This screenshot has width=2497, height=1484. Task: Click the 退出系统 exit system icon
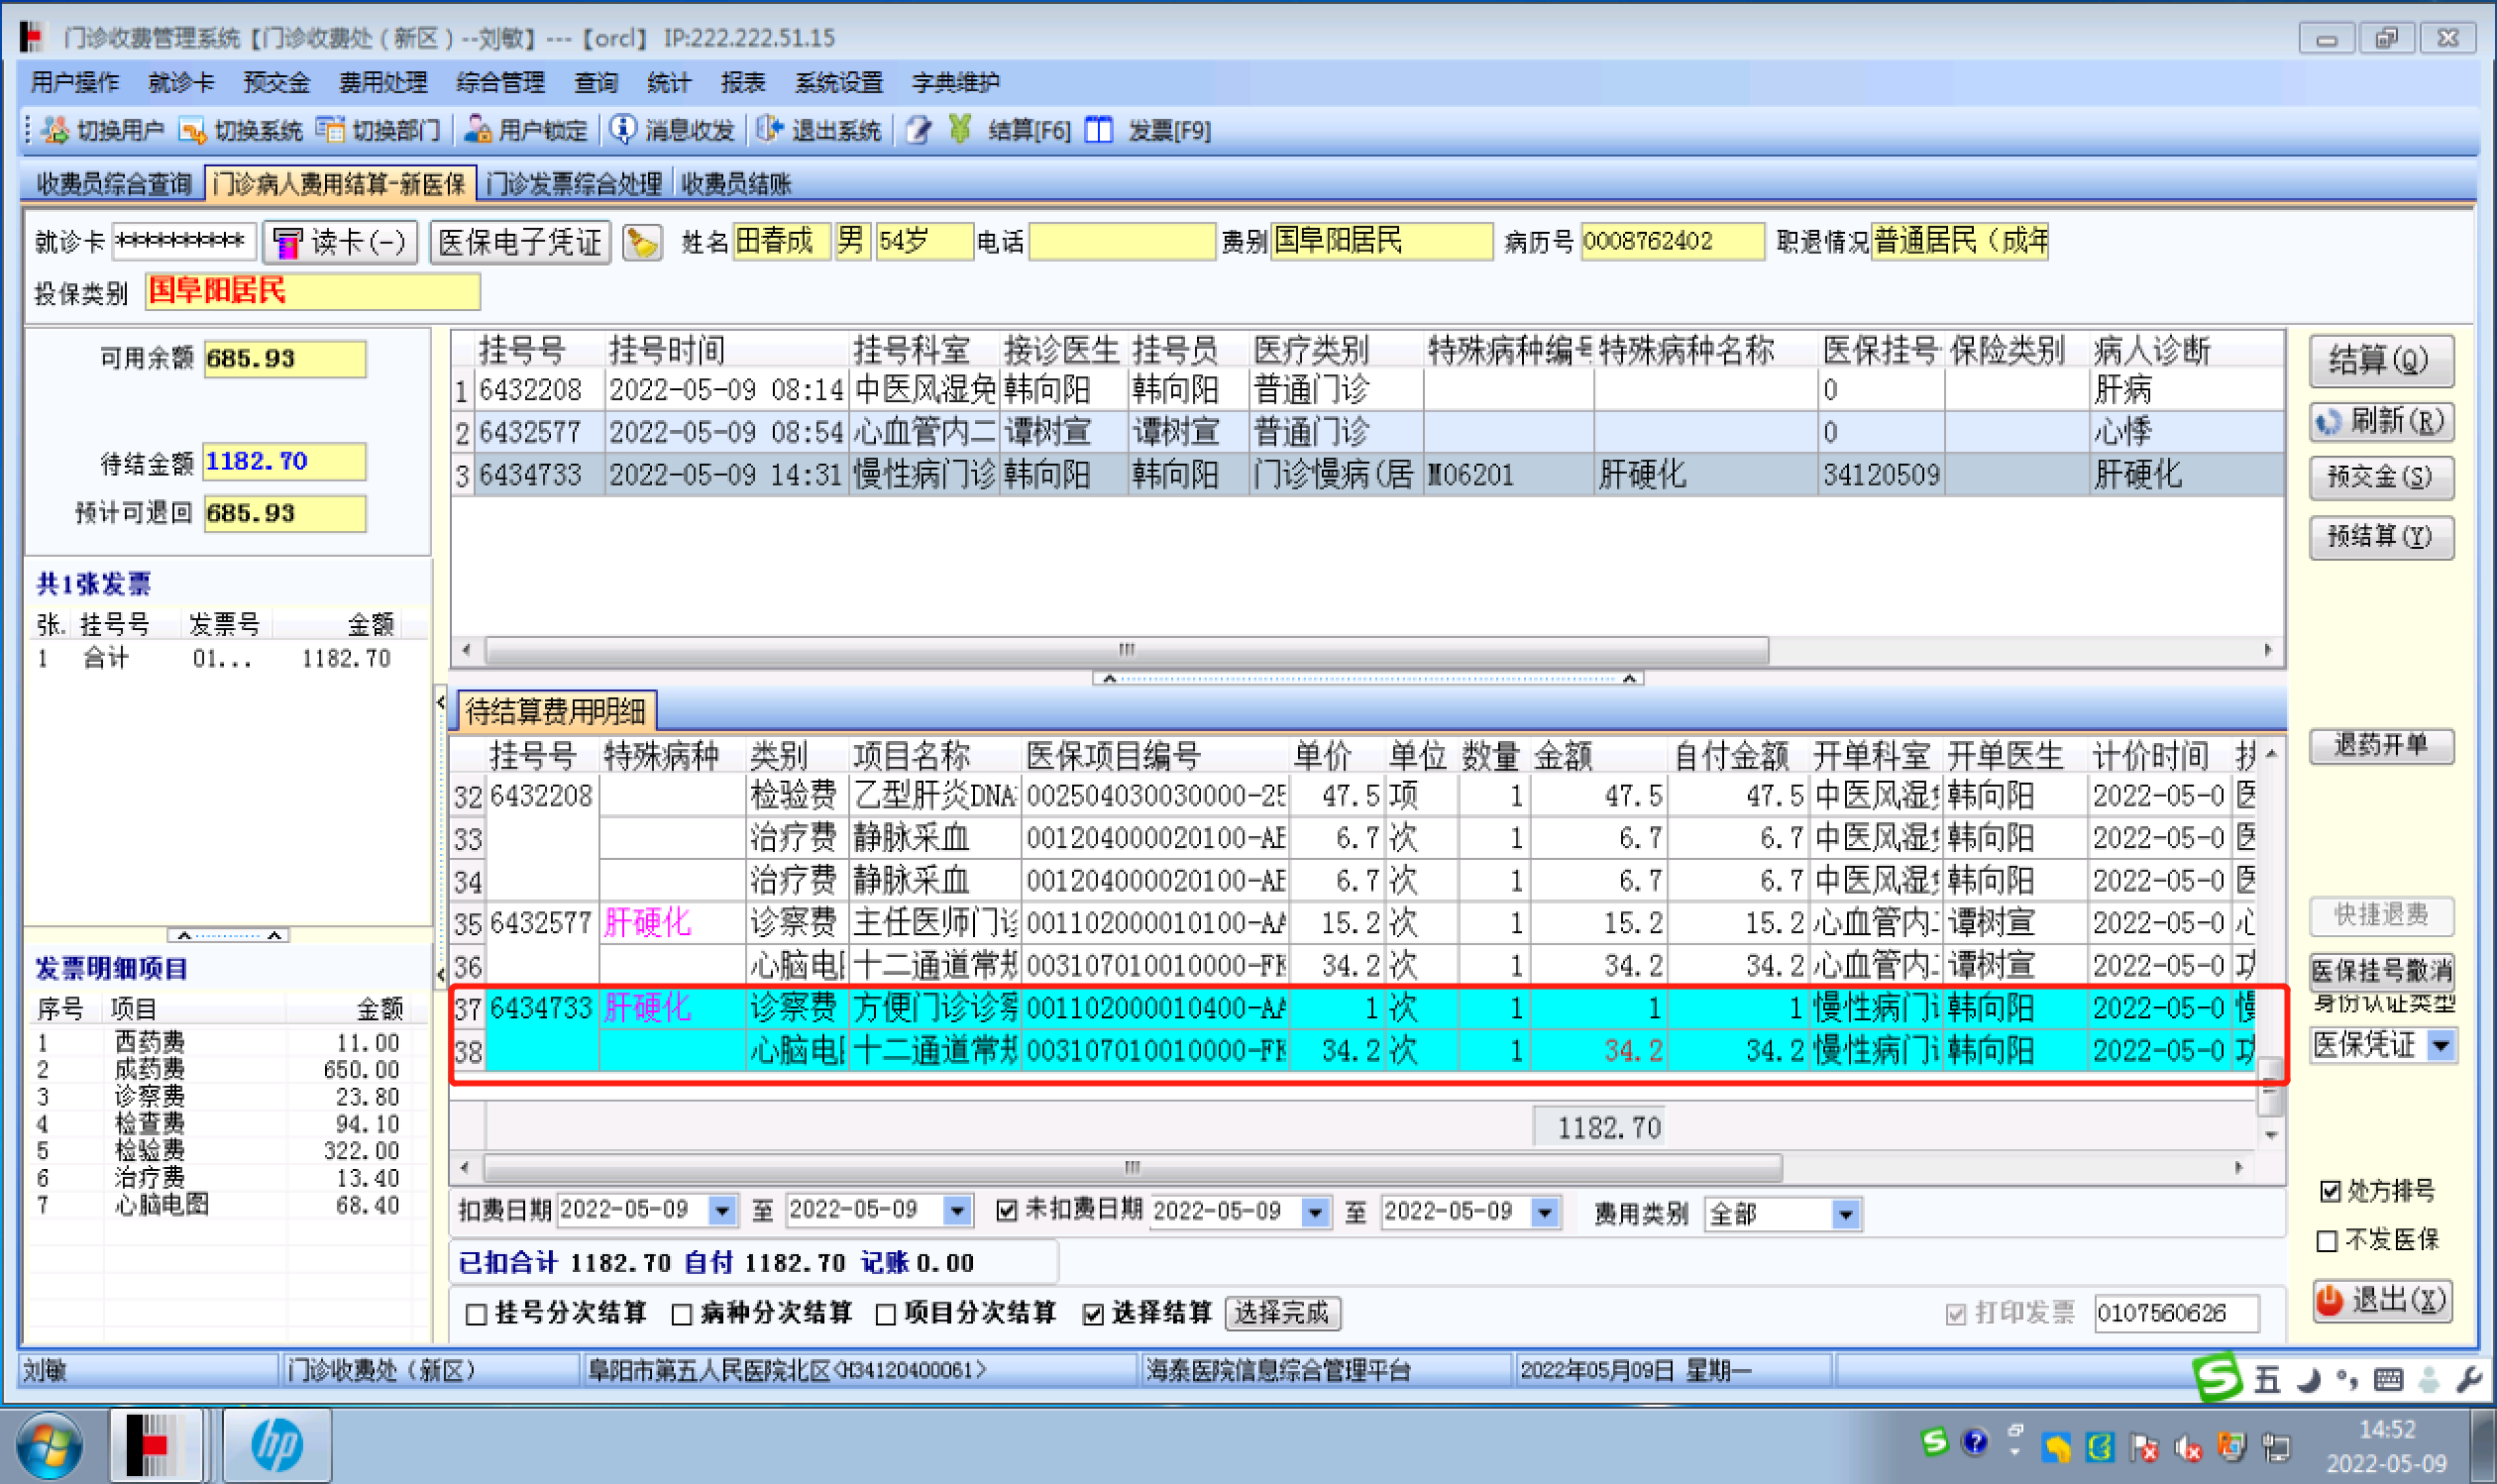(x=770, y=130)
